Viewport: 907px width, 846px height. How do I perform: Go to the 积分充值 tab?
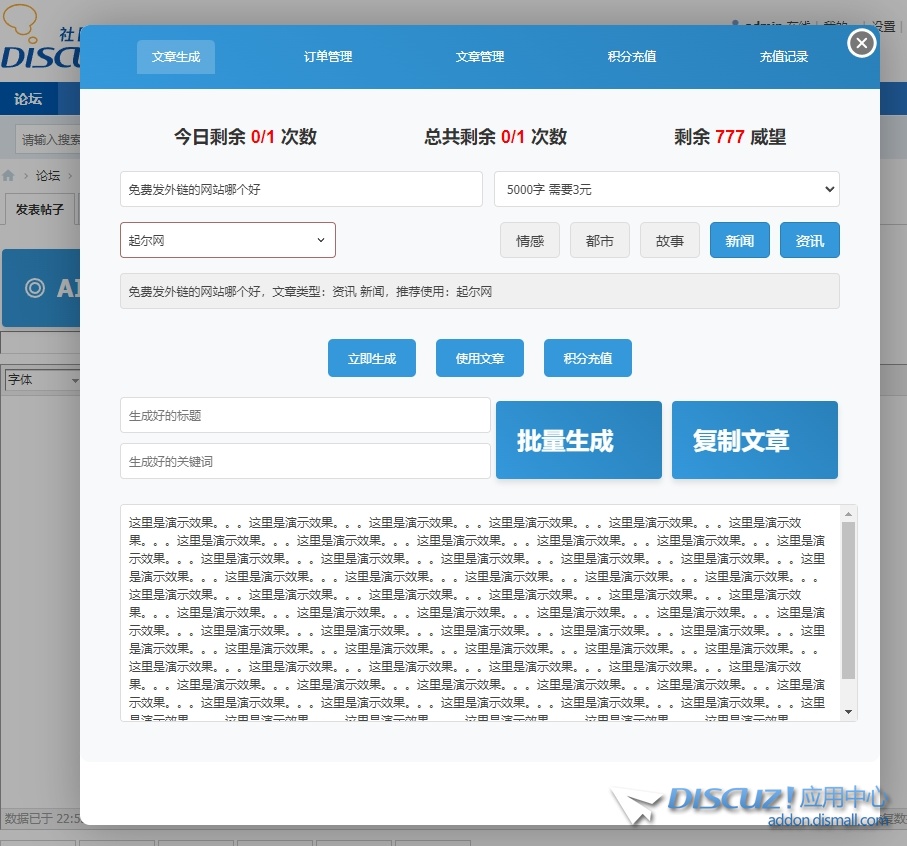632,57
